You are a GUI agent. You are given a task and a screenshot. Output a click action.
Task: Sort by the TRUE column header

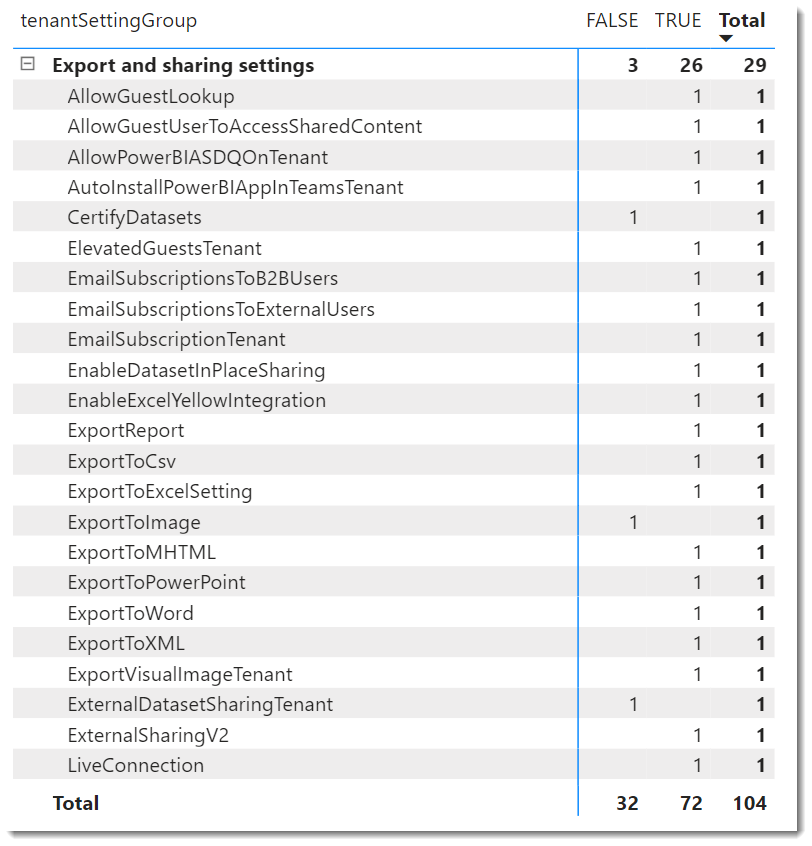pos(678,21)
